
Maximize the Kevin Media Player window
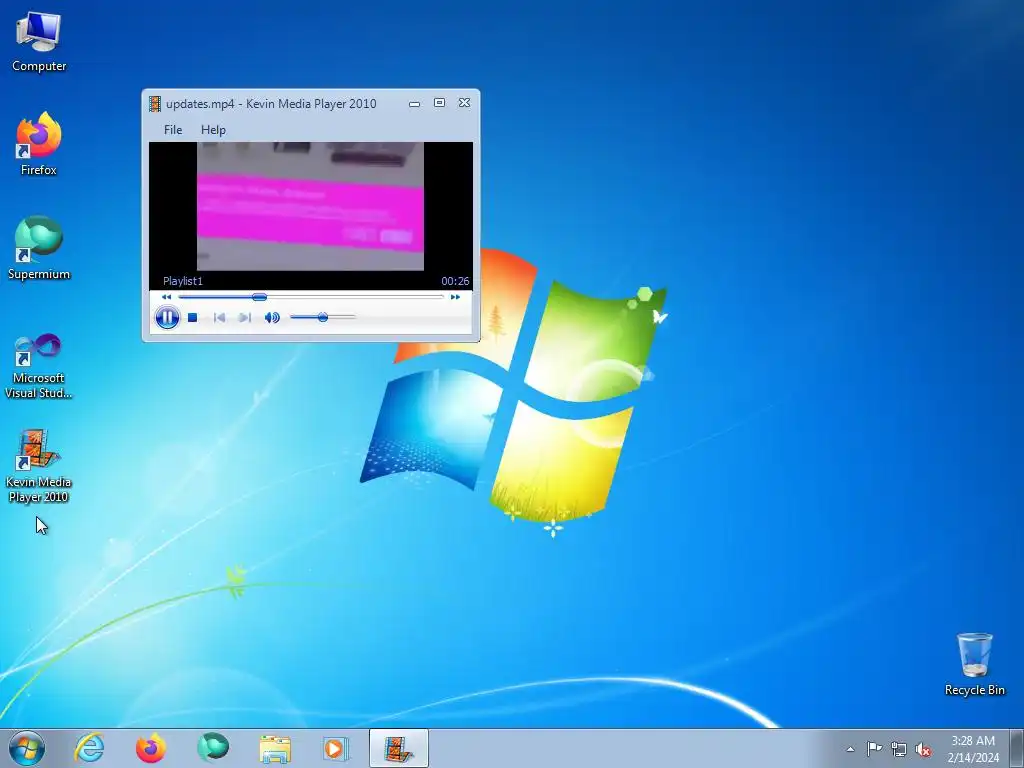coord(440,103)
